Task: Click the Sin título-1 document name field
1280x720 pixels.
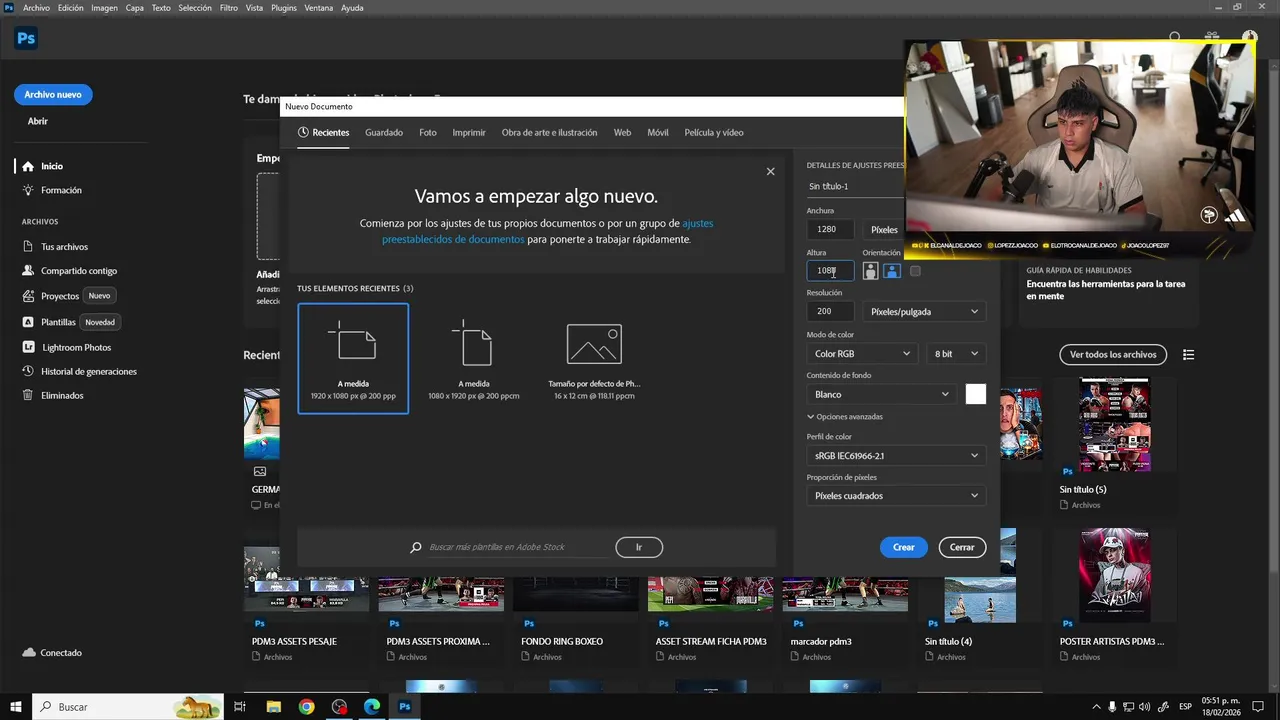Action: pyautogui.click(x=855, y=186)
